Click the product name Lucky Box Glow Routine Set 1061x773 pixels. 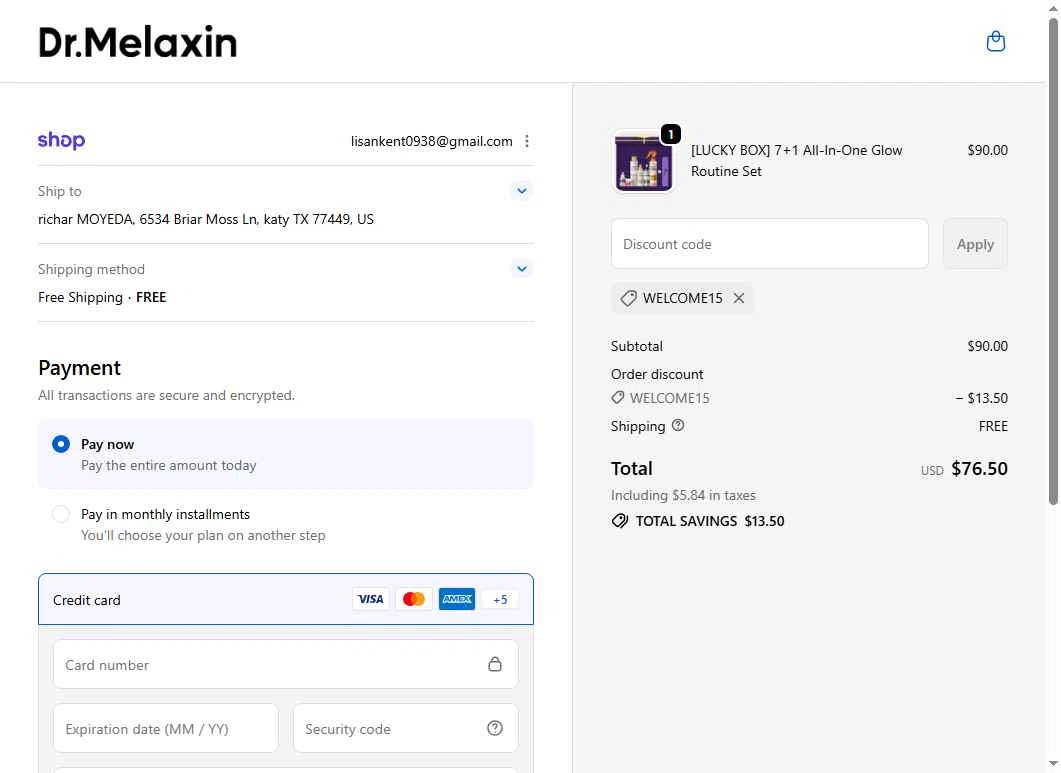click(796, 160)
